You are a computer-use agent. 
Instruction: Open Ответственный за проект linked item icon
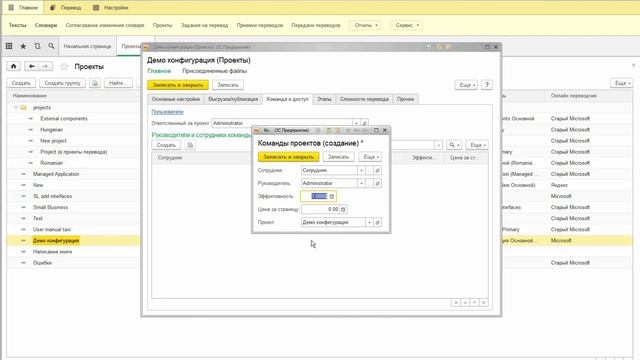click(365, 123)
